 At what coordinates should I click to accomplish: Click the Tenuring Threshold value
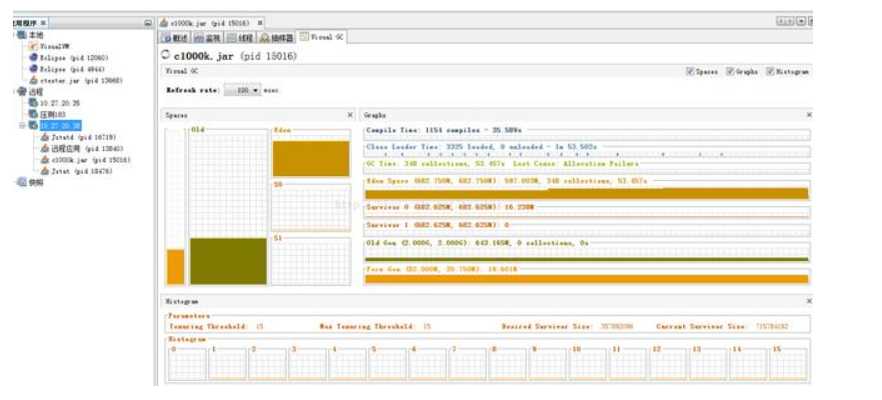tap(259, 326)
